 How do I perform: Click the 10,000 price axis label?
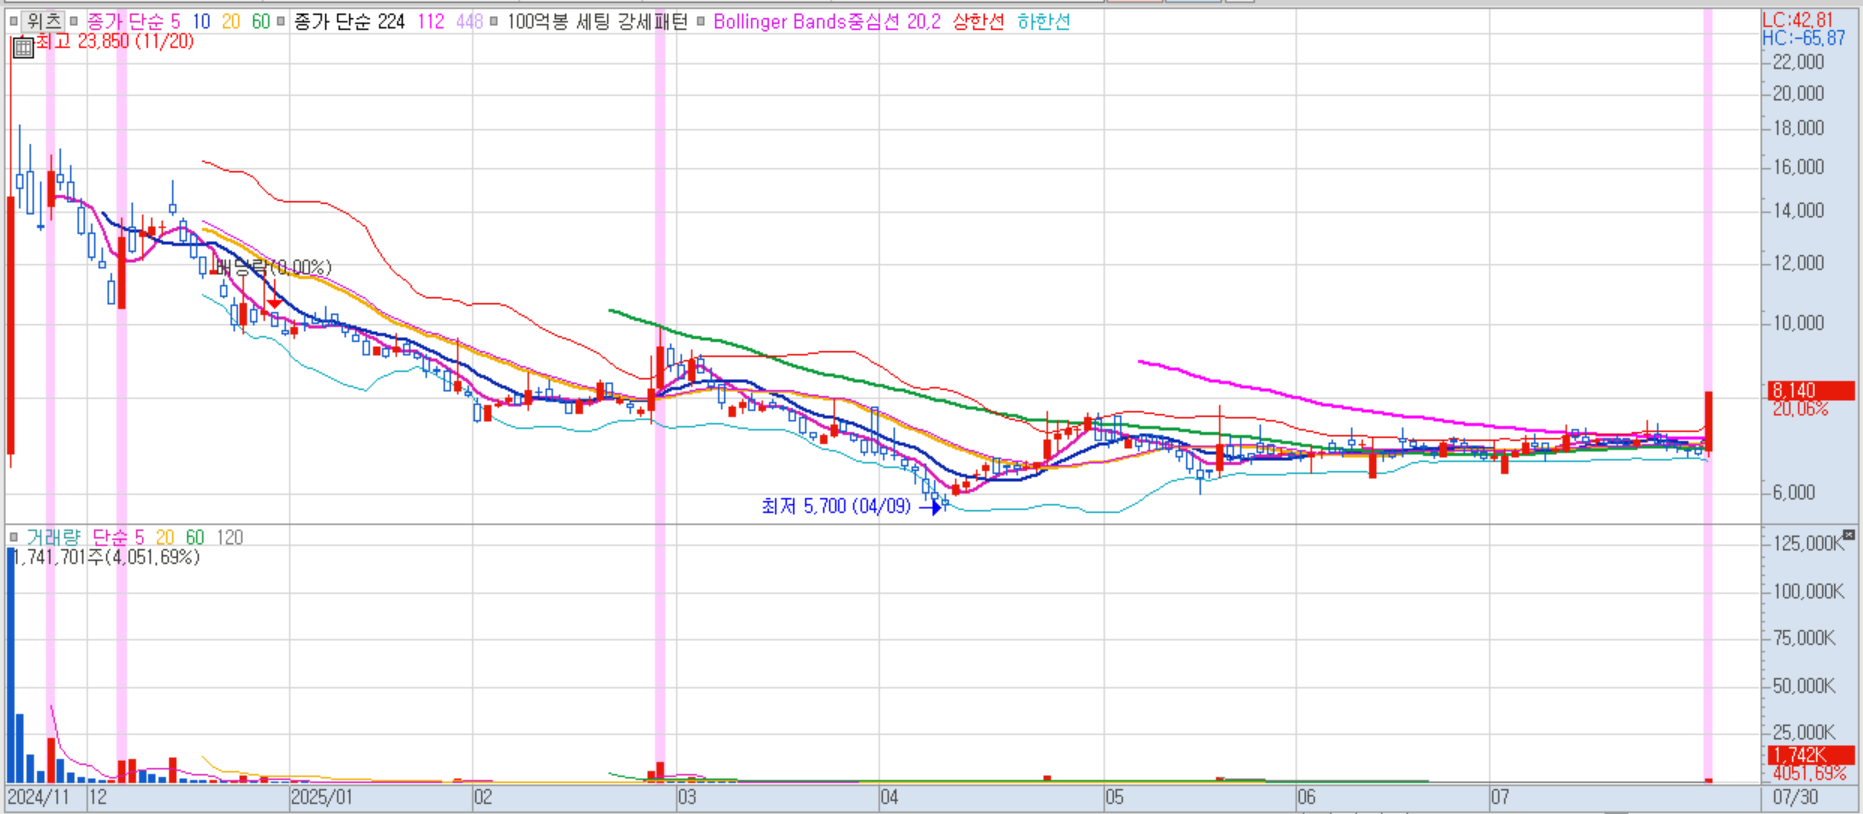(1798, 323)
